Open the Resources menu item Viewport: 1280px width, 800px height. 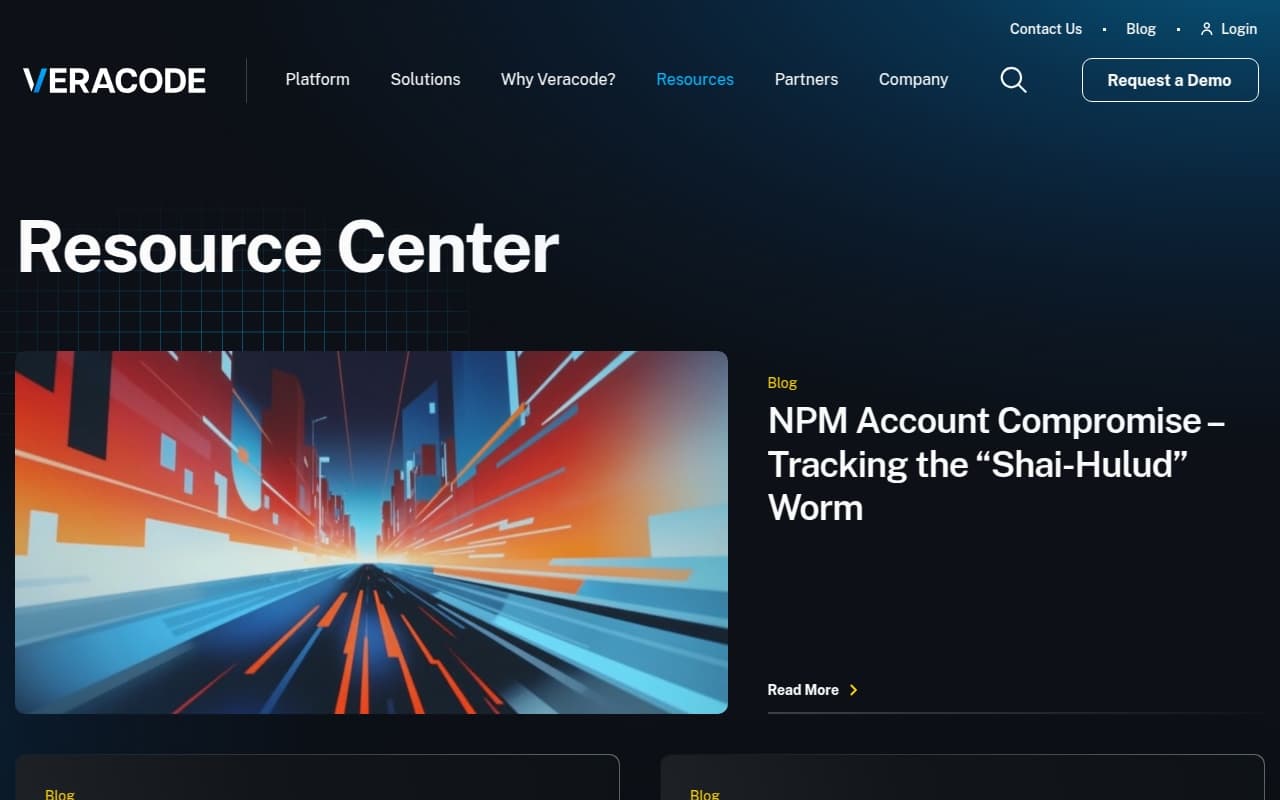pyautogui.click(x=694, y=80)
